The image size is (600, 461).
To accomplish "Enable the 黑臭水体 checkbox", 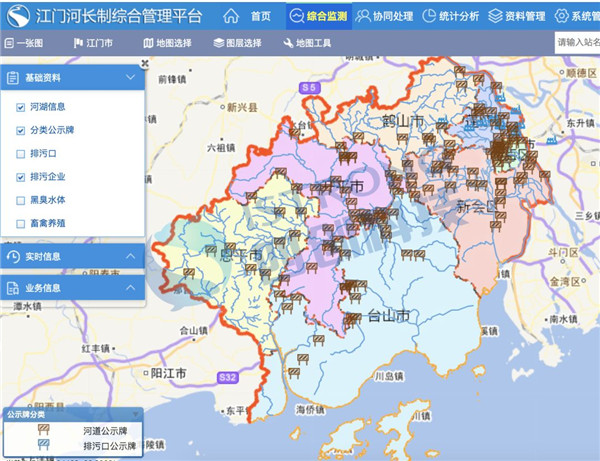I will [x=21, y=200].
